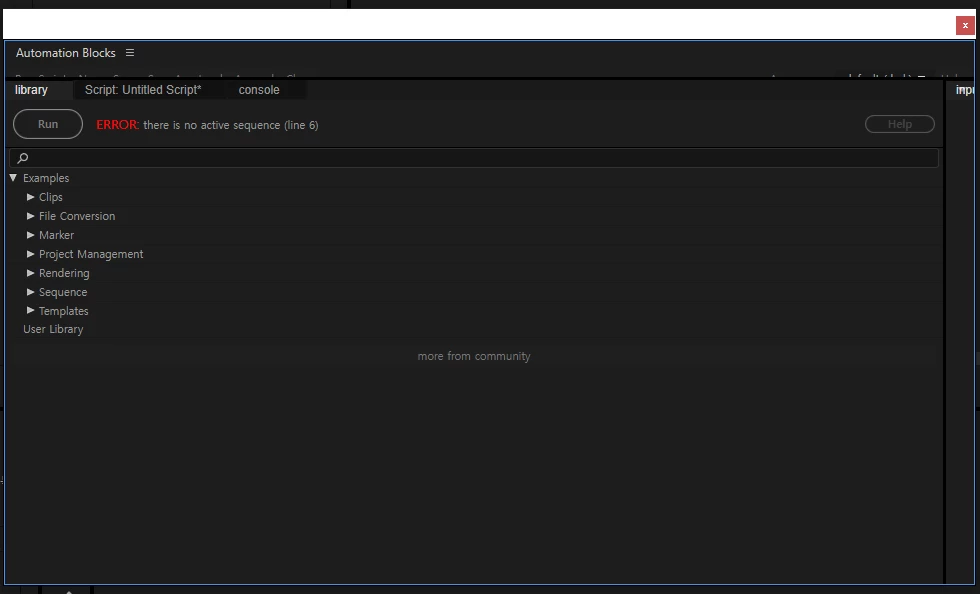980x594 pixels.
Task: Expand the File Conversion folder arrow
Action: [x=30, y=216]
